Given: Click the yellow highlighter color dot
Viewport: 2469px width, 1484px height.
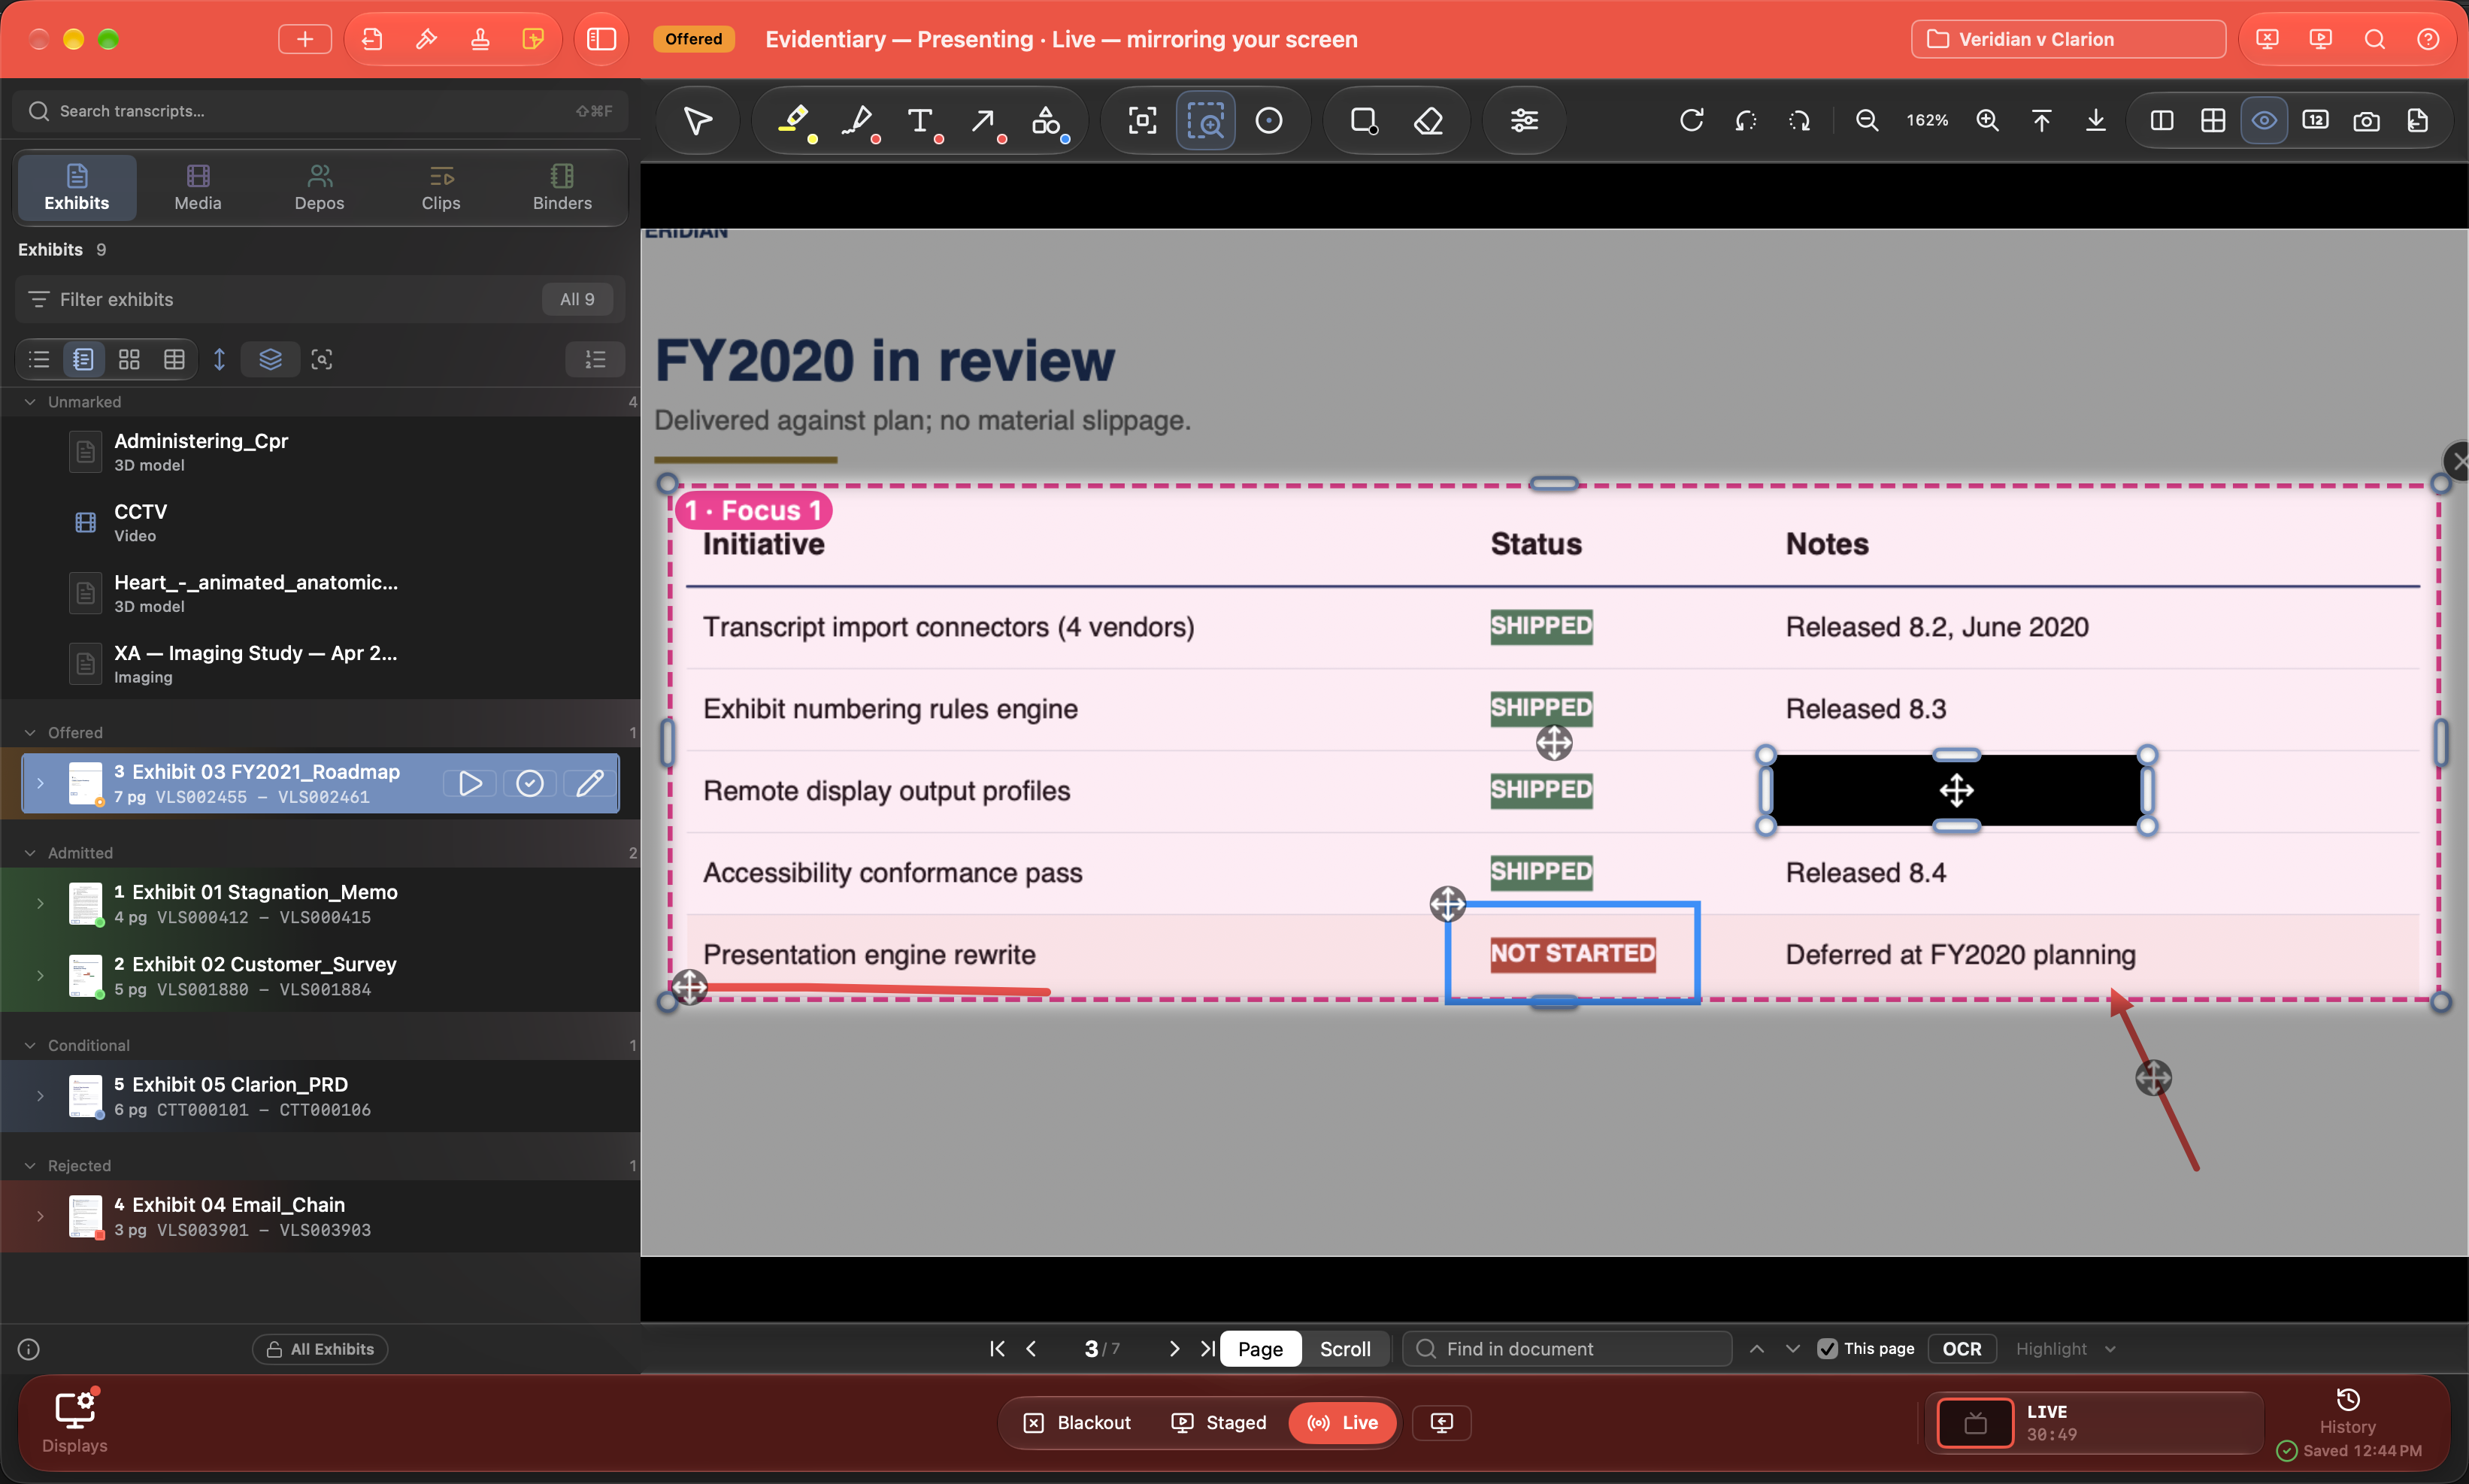Looking at the screenshot, I should pyautogui.click(x=813, y=139).
